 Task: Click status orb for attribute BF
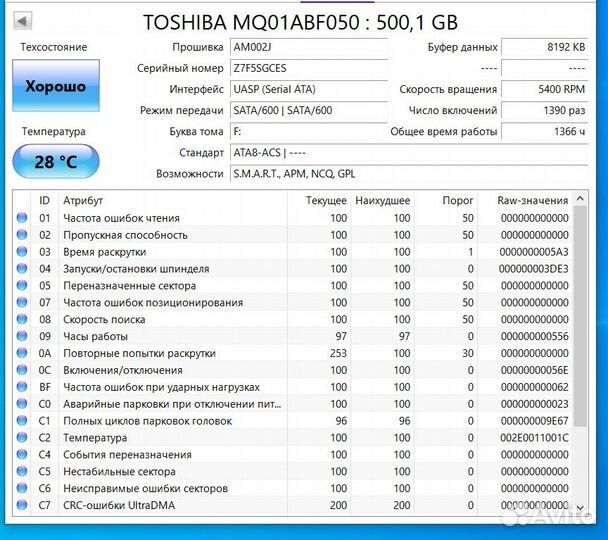(22, 387)
